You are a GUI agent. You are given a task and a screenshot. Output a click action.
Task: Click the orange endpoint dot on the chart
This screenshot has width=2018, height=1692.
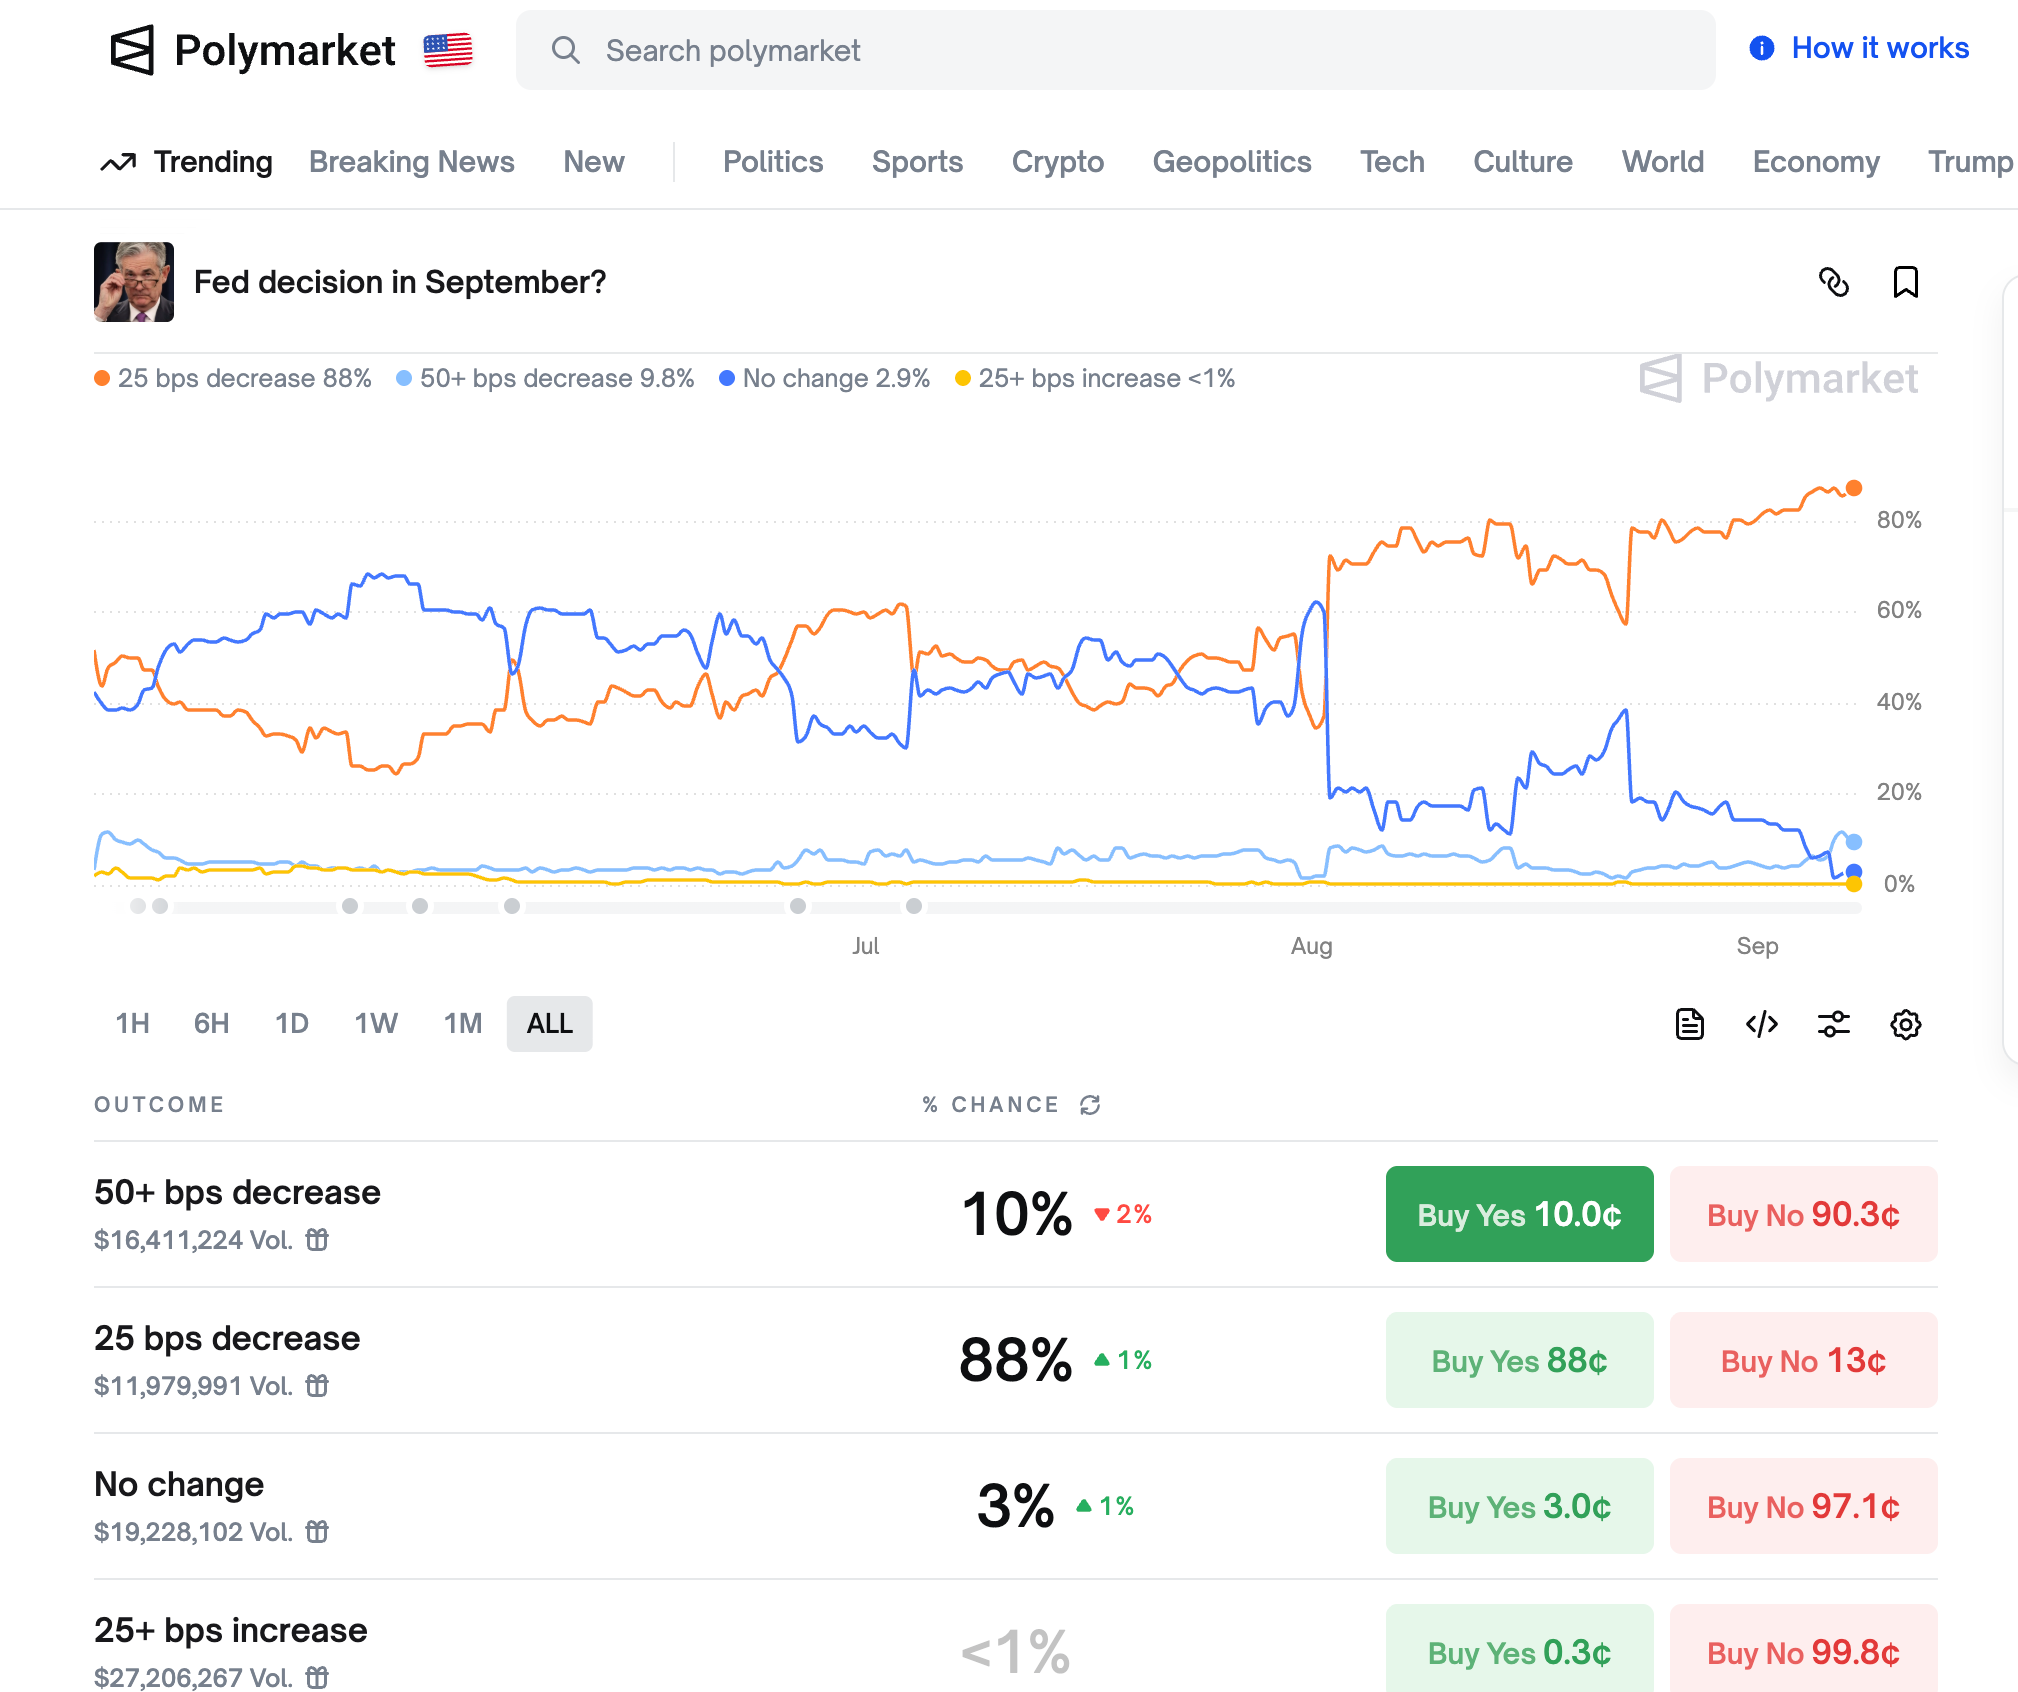pos(1854,488)
